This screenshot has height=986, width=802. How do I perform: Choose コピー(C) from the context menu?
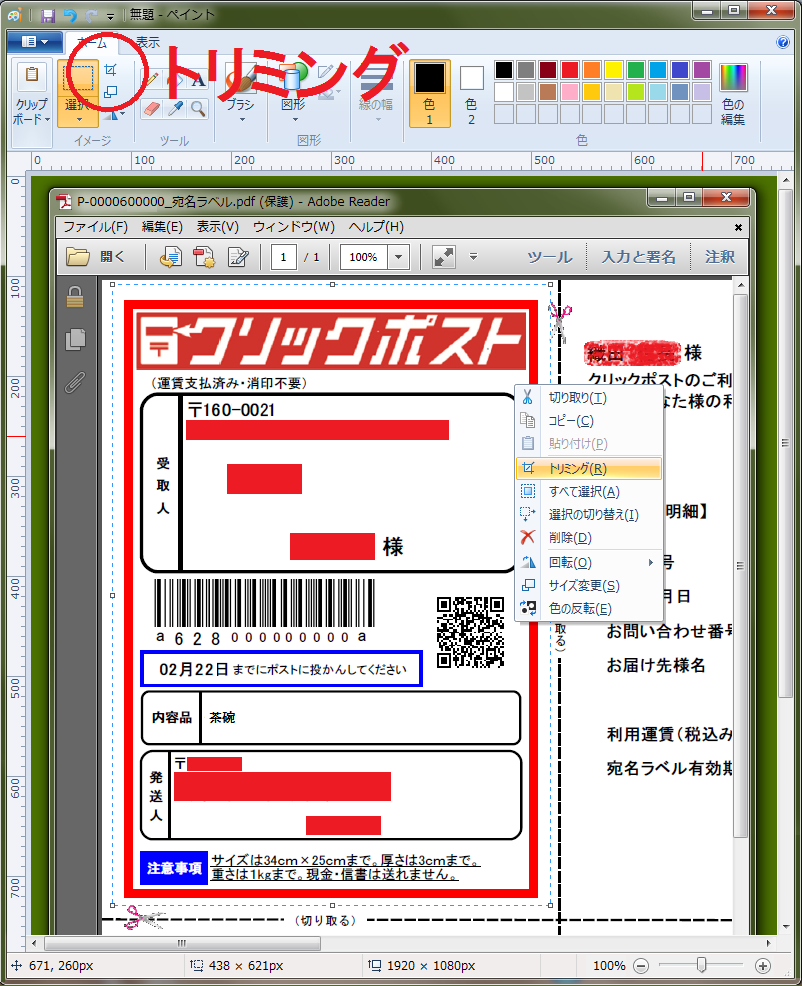[589, 421]
